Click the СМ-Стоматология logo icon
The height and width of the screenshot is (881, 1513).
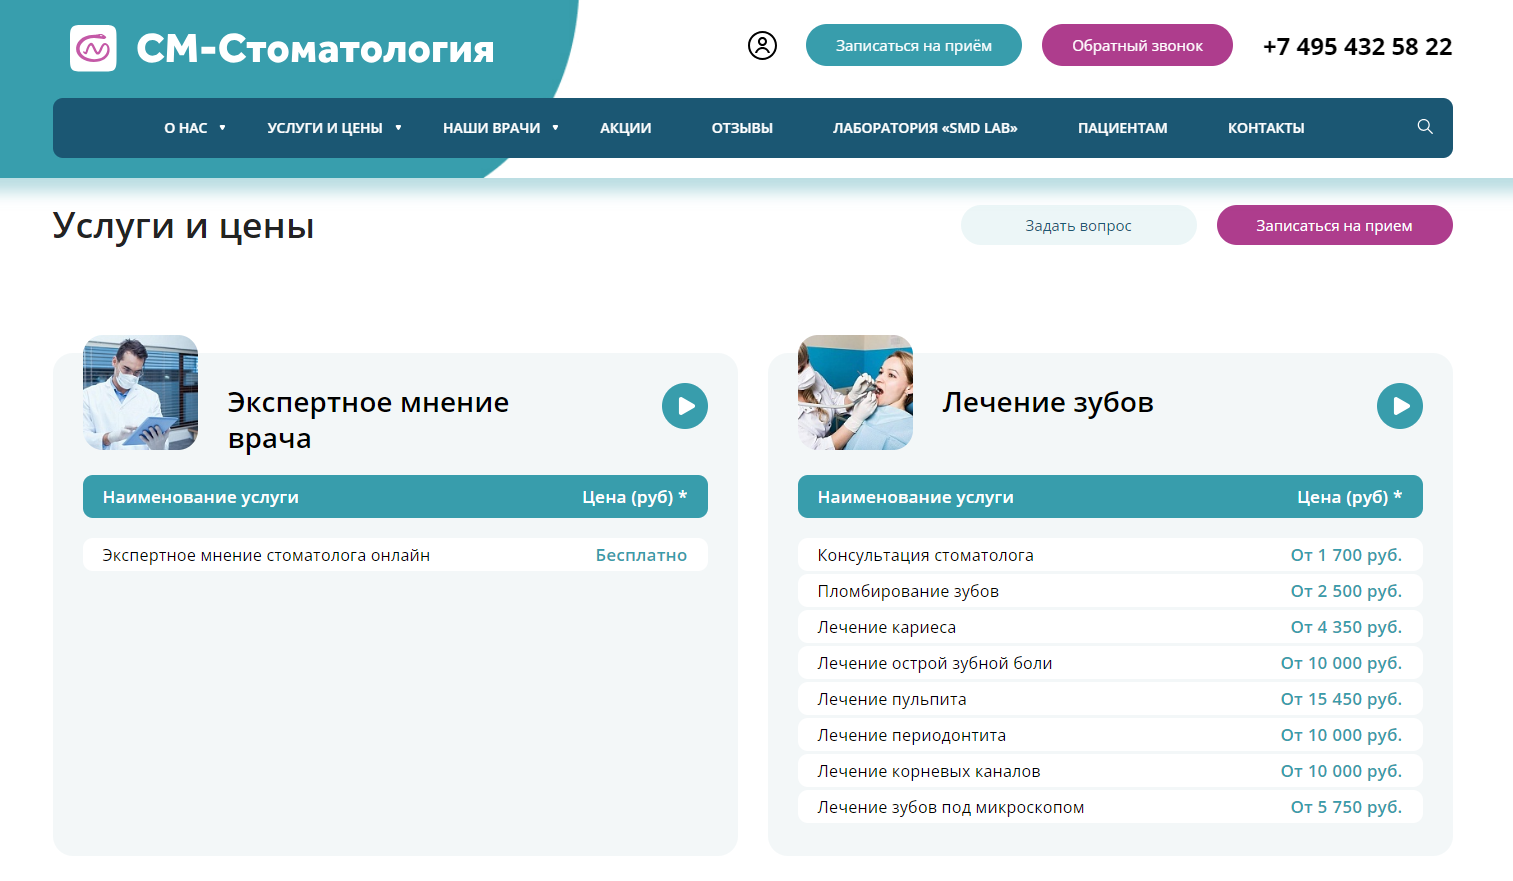(x=95, y=46)
